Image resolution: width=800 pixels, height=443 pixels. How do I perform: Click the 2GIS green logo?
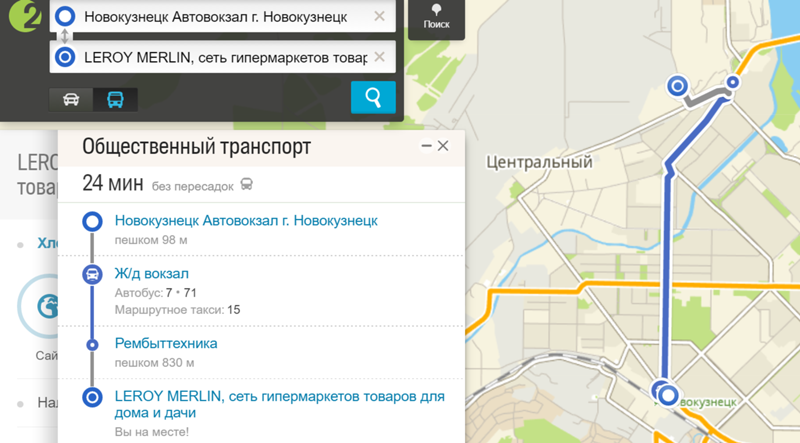(24, 15)
